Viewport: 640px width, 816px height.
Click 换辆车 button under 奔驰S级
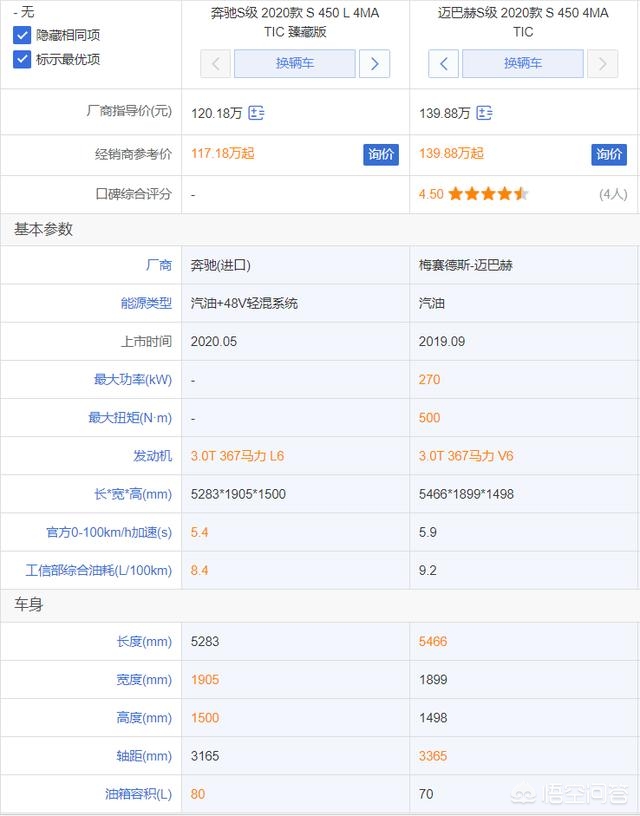tap(295, 63)
